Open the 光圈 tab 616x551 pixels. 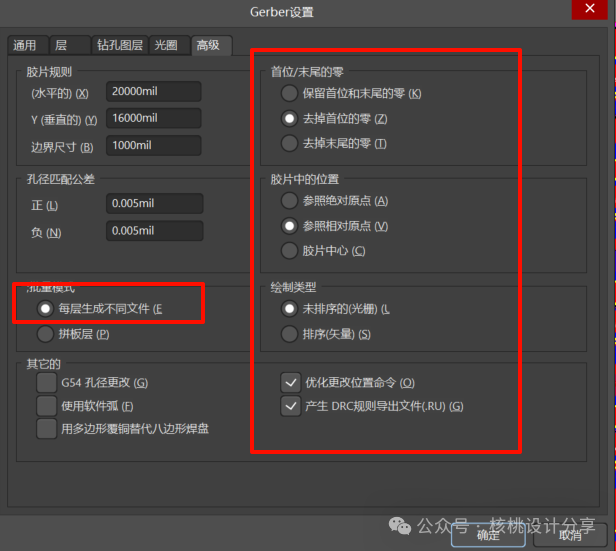(167, 45)
